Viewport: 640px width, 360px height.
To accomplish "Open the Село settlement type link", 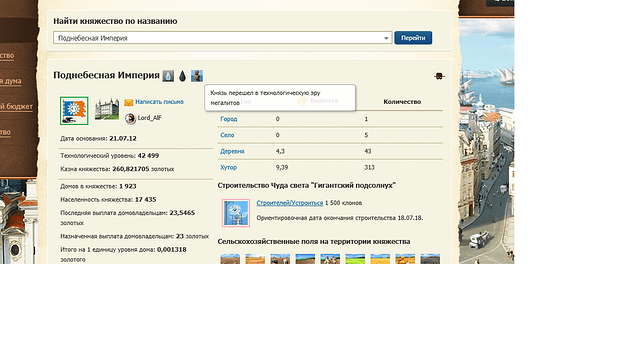I will coord(227,135).
